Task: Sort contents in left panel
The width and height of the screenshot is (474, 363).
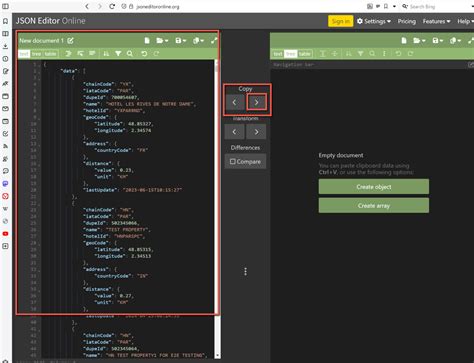Action: click(x=106, y=54)
